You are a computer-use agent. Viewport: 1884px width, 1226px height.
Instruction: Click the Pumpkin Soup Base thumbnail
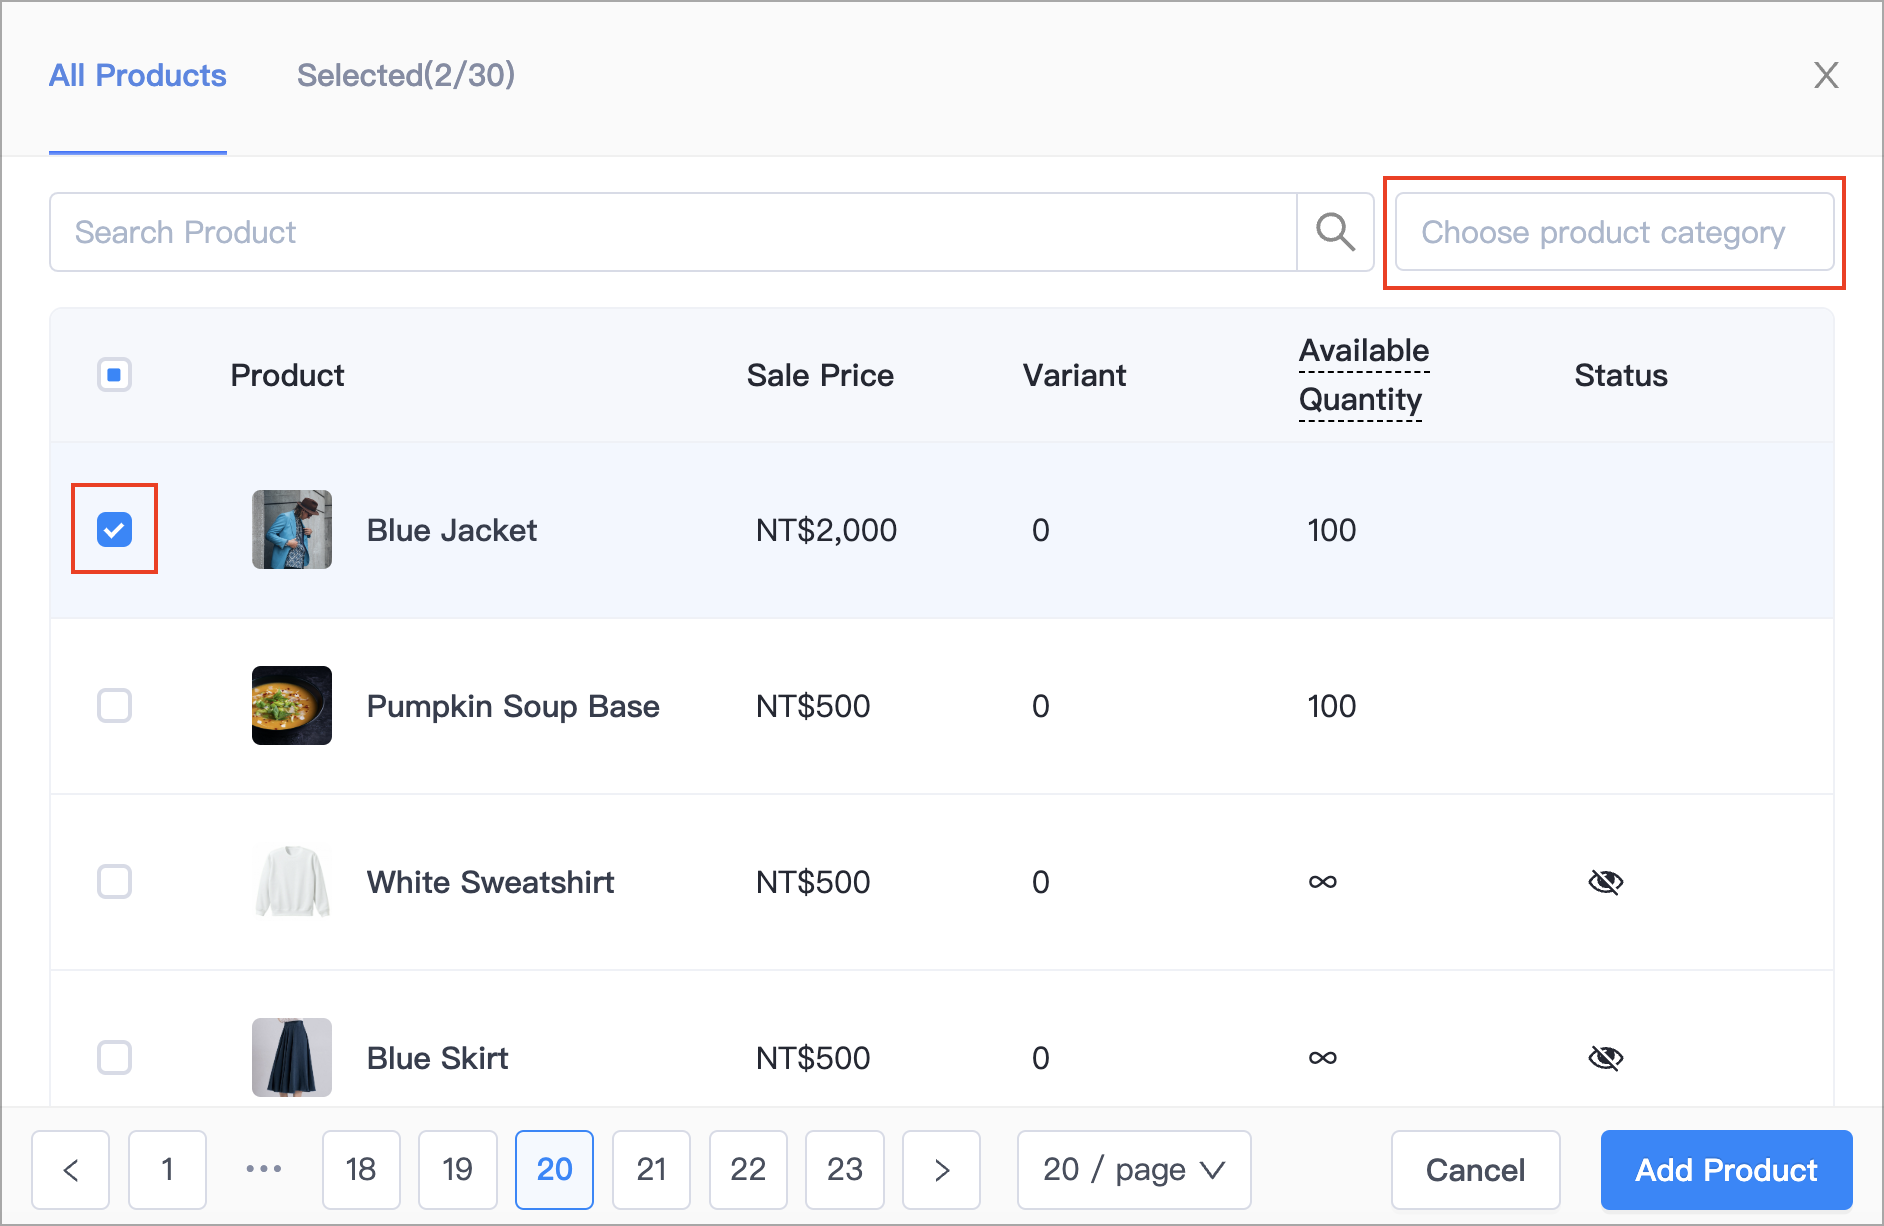coord(292,706)
